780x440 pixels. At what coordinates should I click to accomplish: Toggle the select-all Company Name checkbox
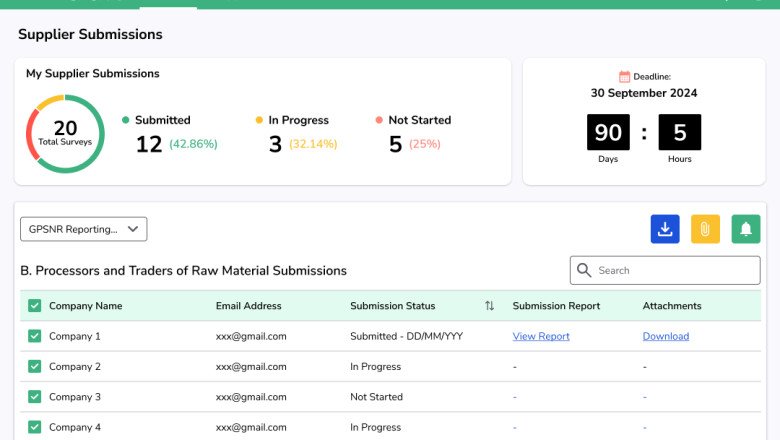point(34,306)
